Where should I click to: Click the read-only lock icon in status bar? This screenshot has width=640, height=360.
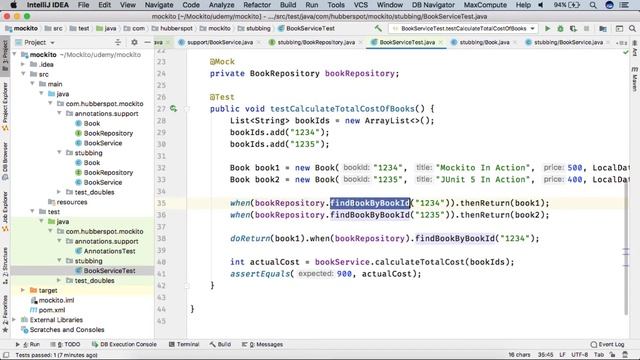(x=612, y=355)
